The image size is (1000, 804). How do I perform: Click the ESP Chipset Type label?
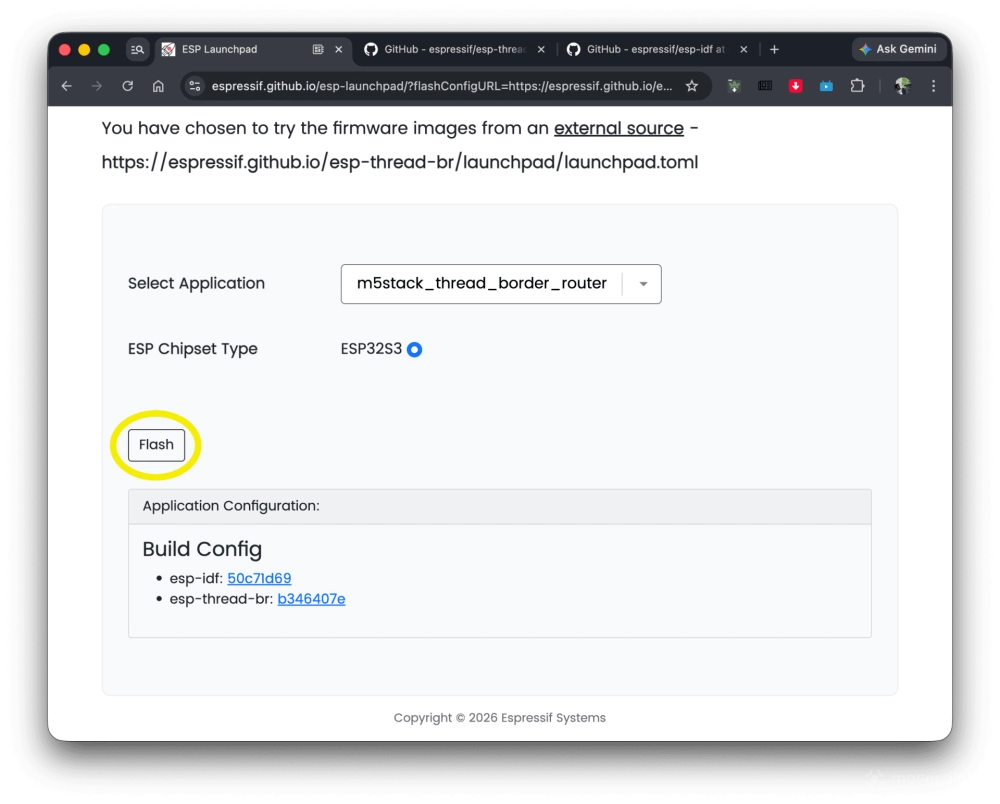pyautogui.click(x=193, y=349)
